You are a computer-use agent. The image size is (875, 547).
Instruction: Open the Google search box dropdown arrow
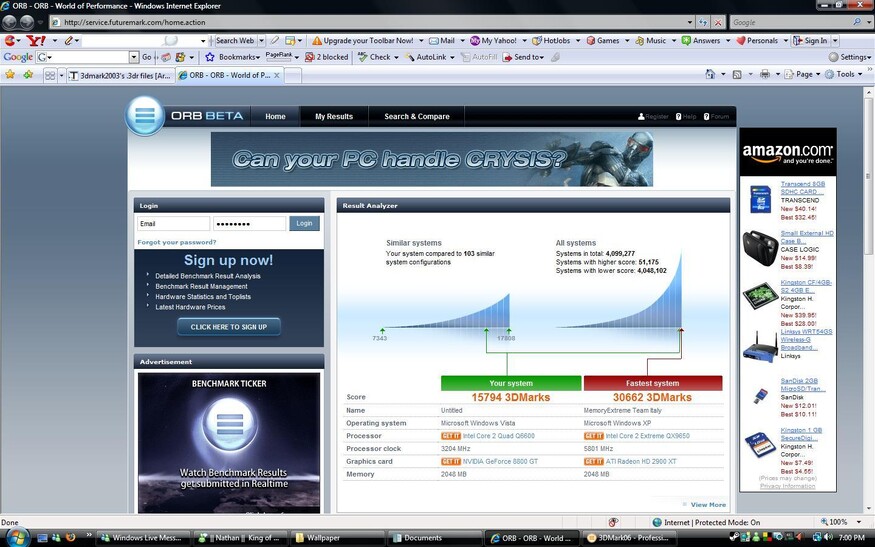(x=133, y=57)
